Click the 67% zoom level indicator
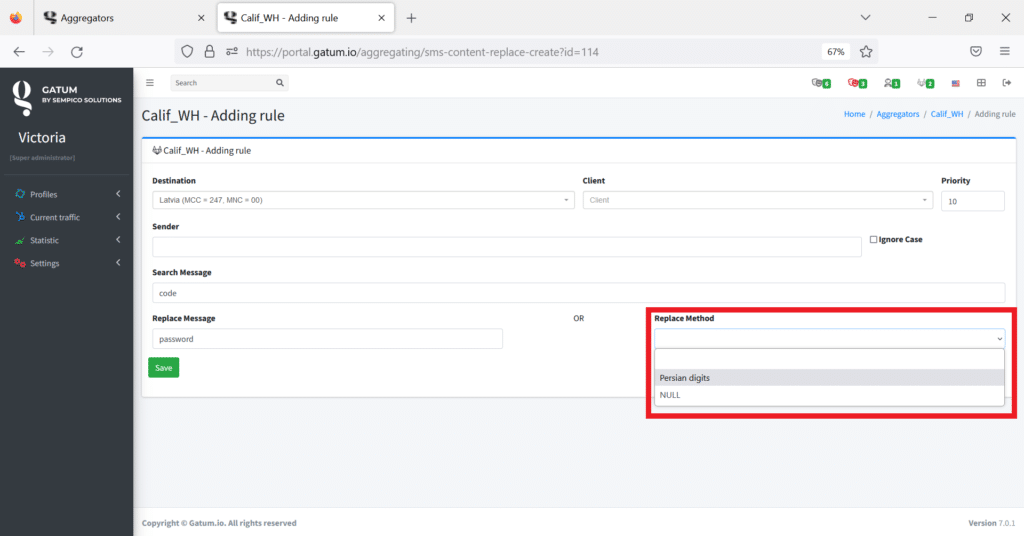This screenshot has width=1024, height=536. 836,52
